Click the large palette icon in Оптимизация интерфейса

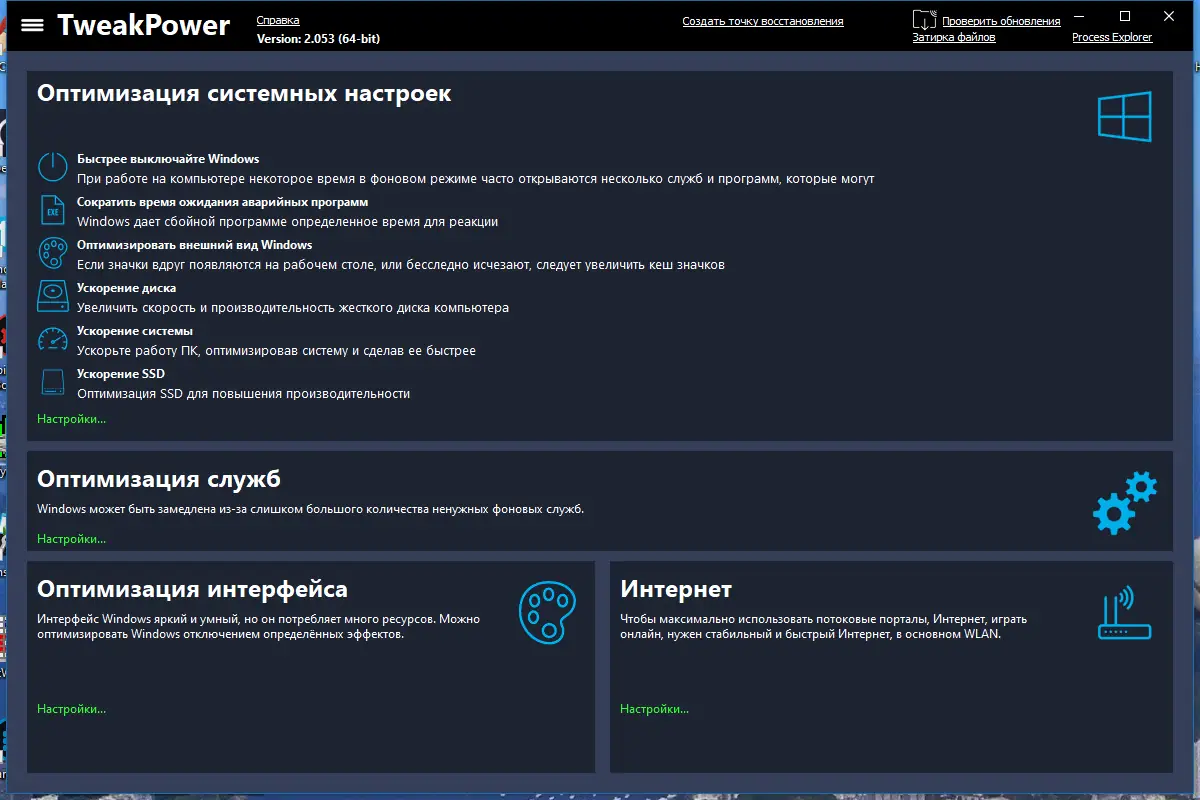point(548,613)
